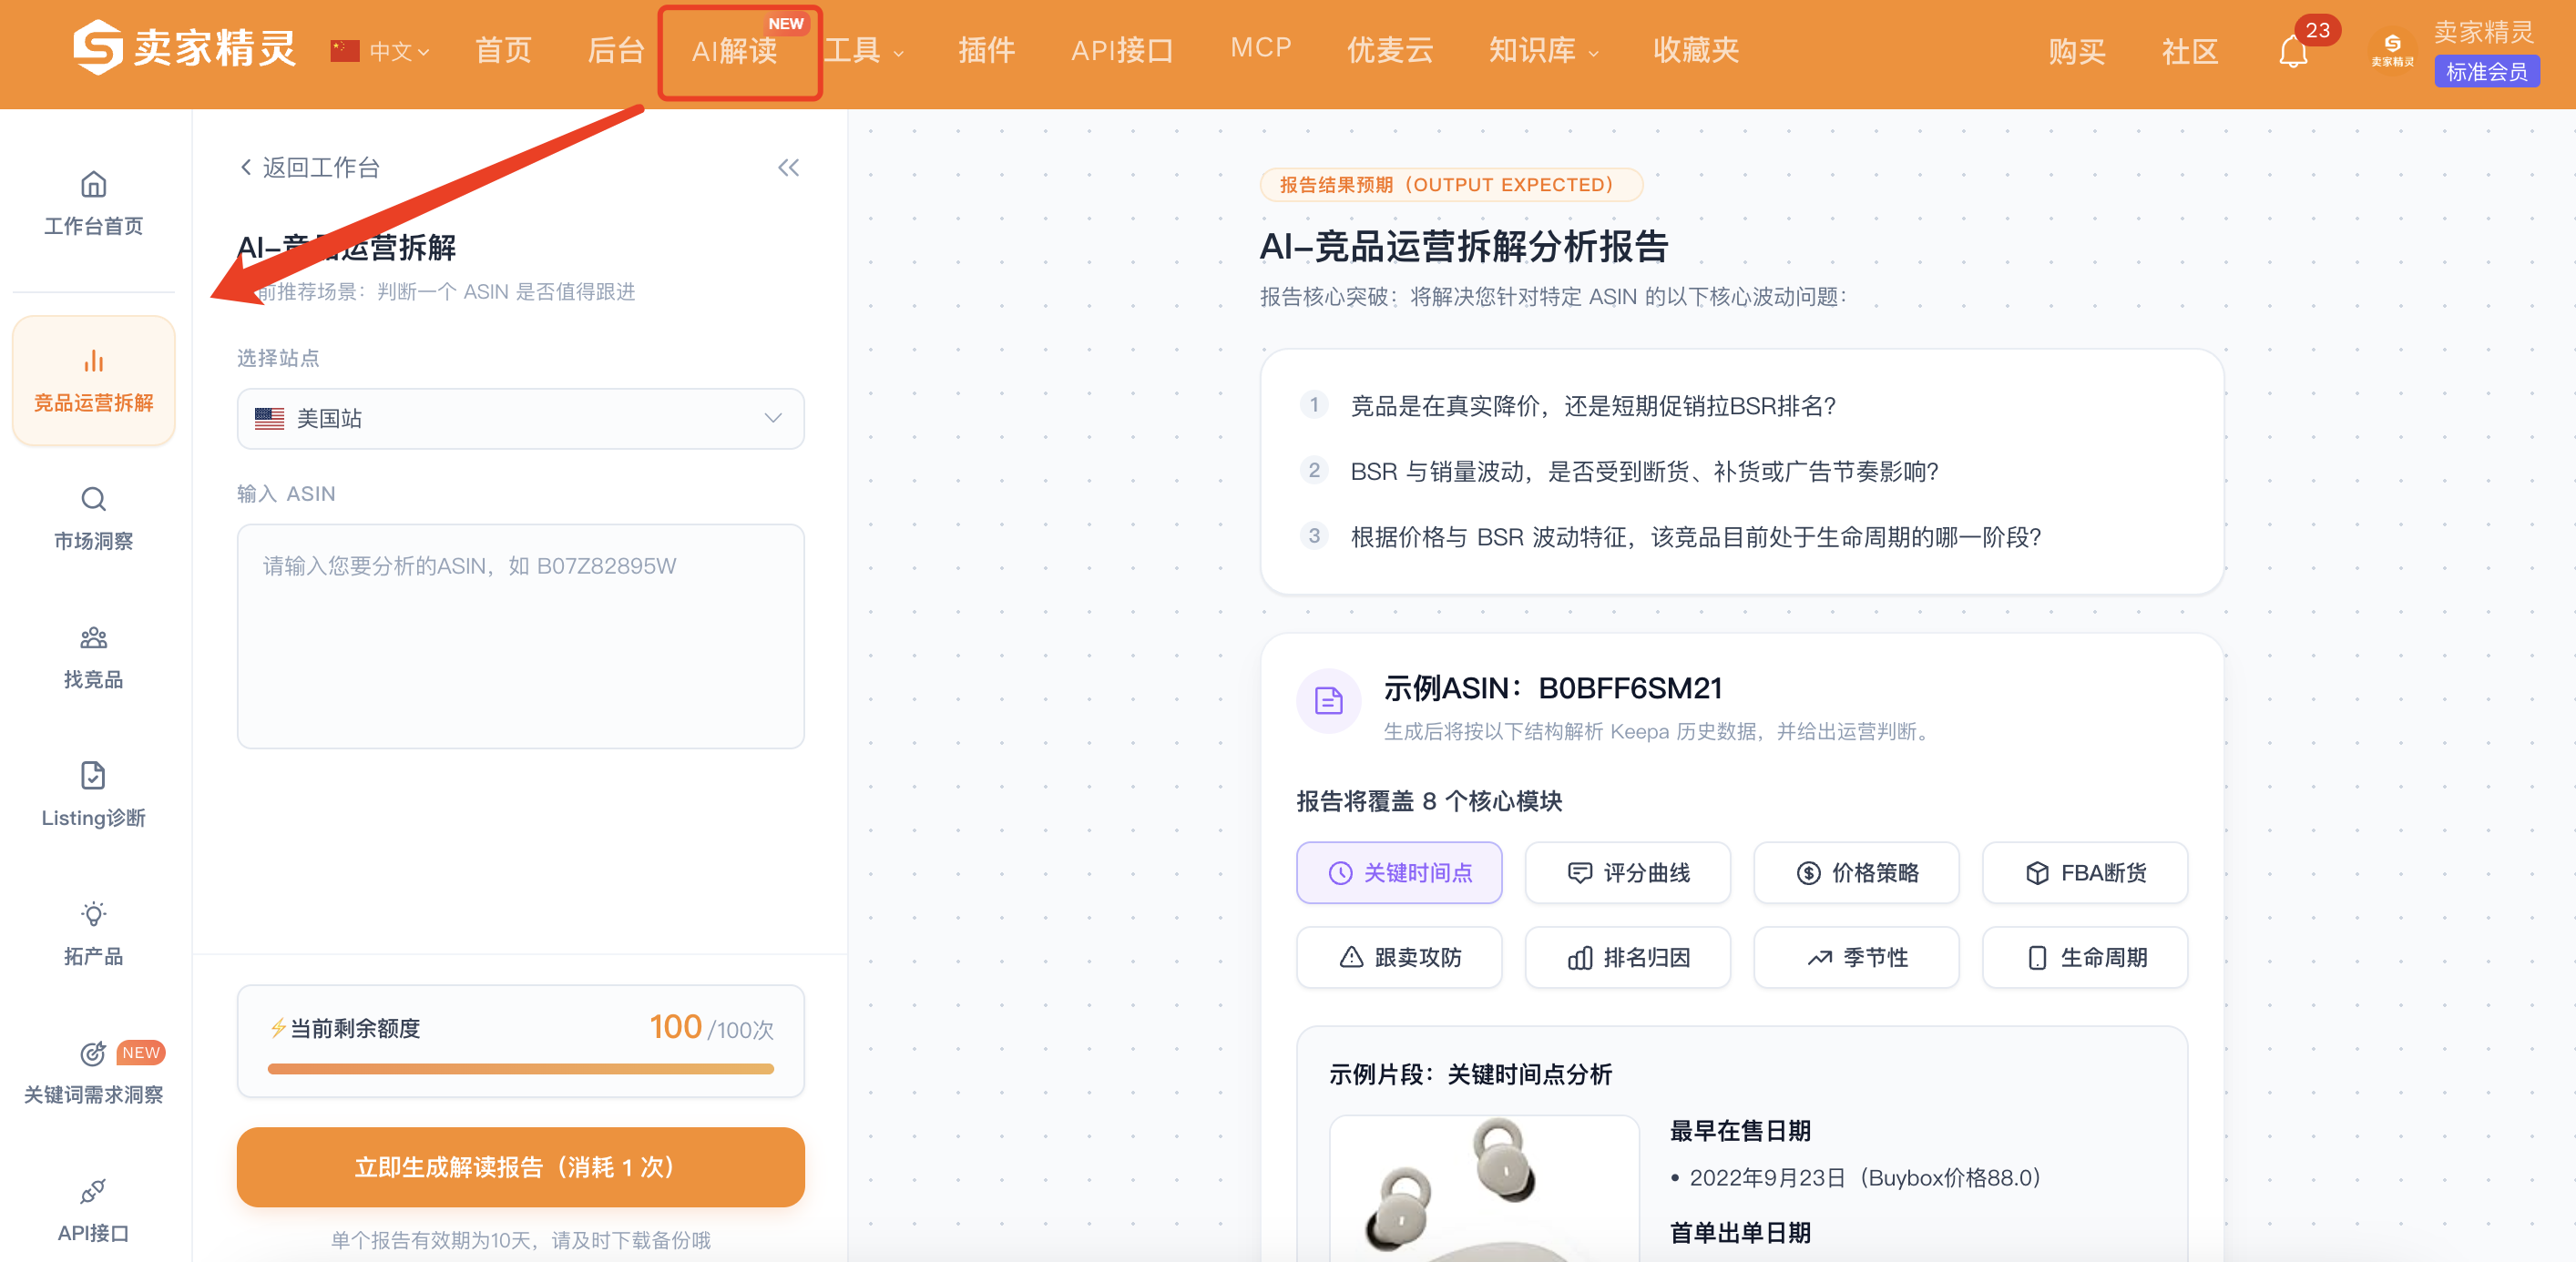Click the lightning icon beside 当前剩余额度
The width and height of the screenshot is (2576, 1262).
tap(278, 1028)
